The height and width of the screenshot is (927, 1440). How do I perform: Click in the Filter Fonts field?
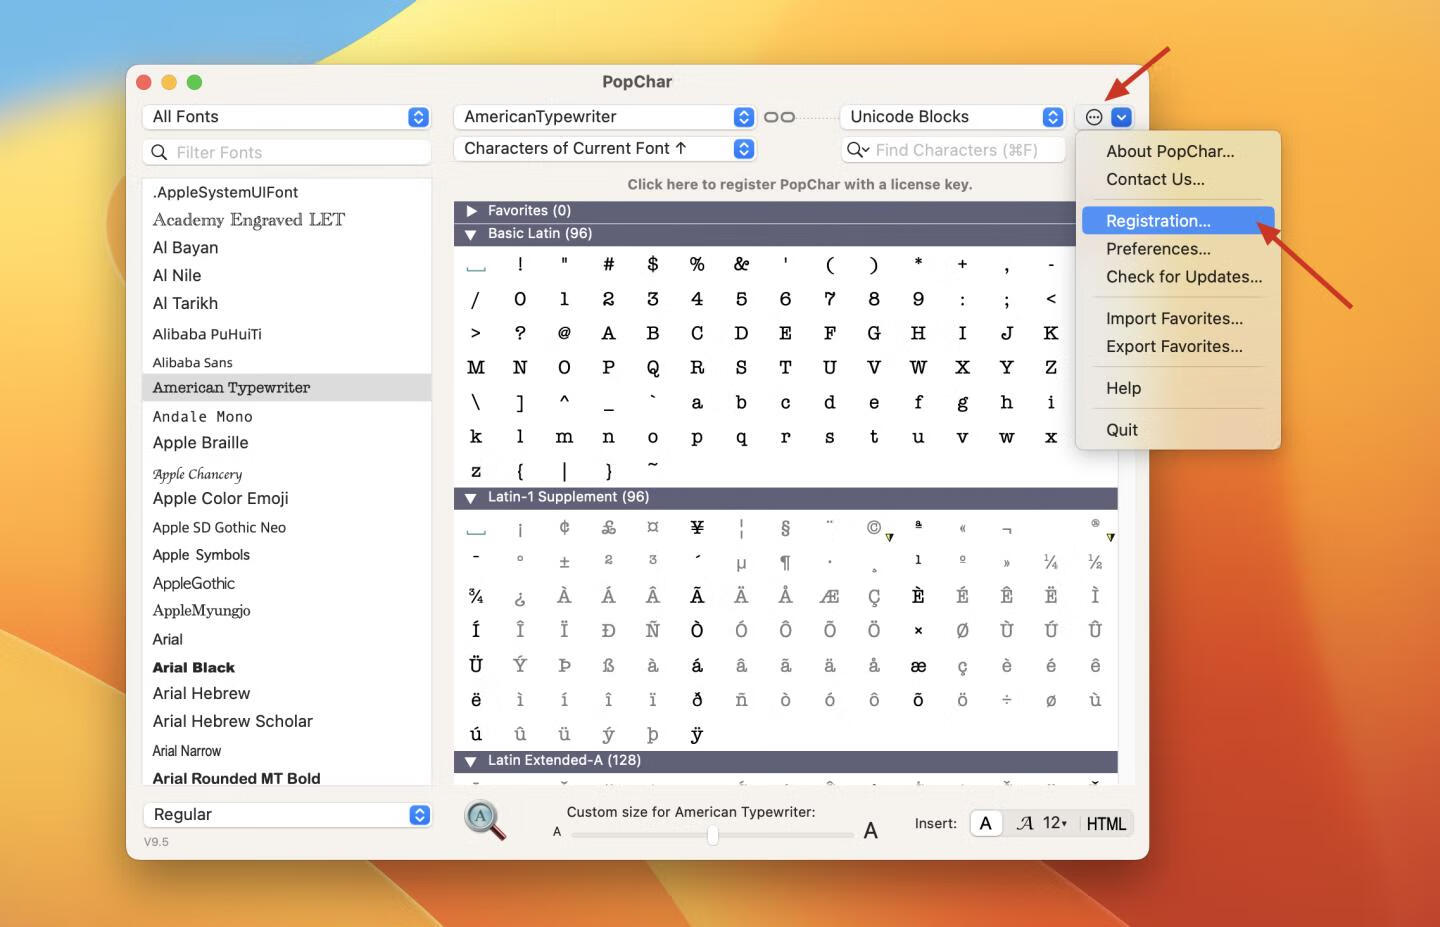(x=287, y=152)
